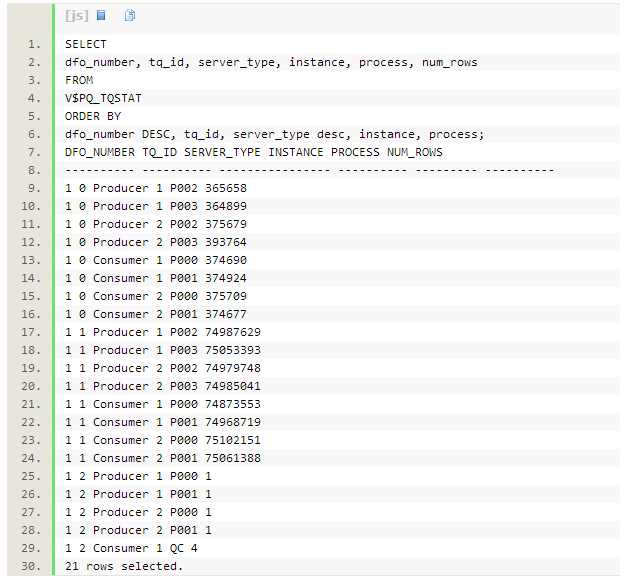Click the FROM keyword line
Viewport: 632px width, 583px height.
click(79, 80)
